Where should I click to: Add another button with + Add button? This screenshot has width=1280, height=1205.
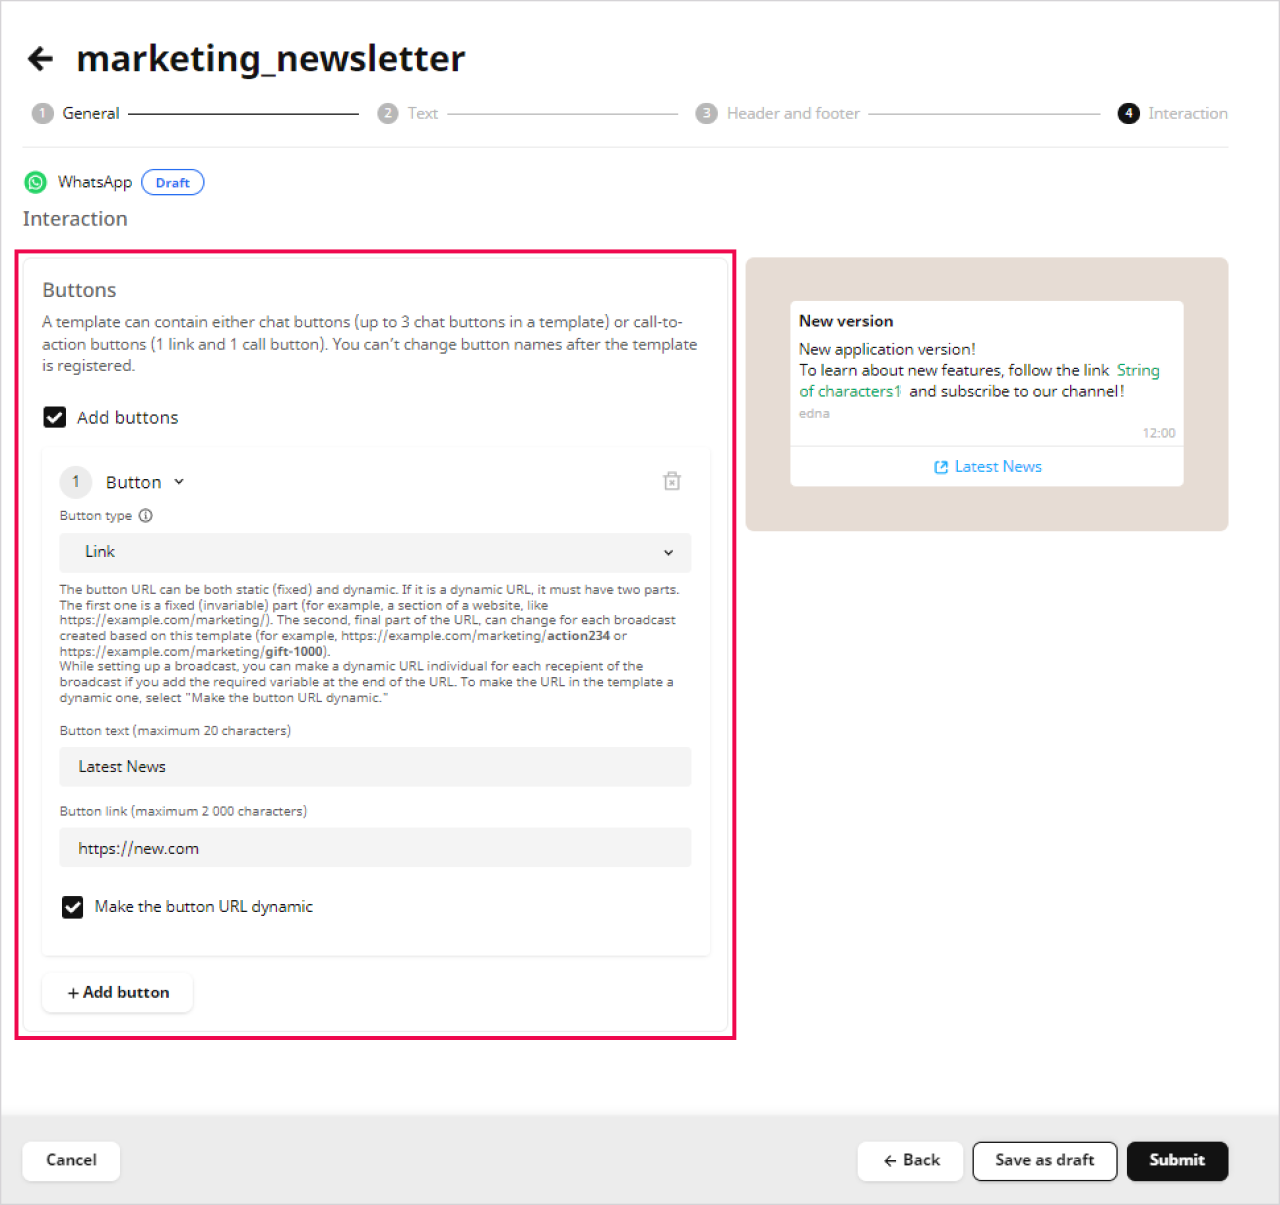click(118, 992)
